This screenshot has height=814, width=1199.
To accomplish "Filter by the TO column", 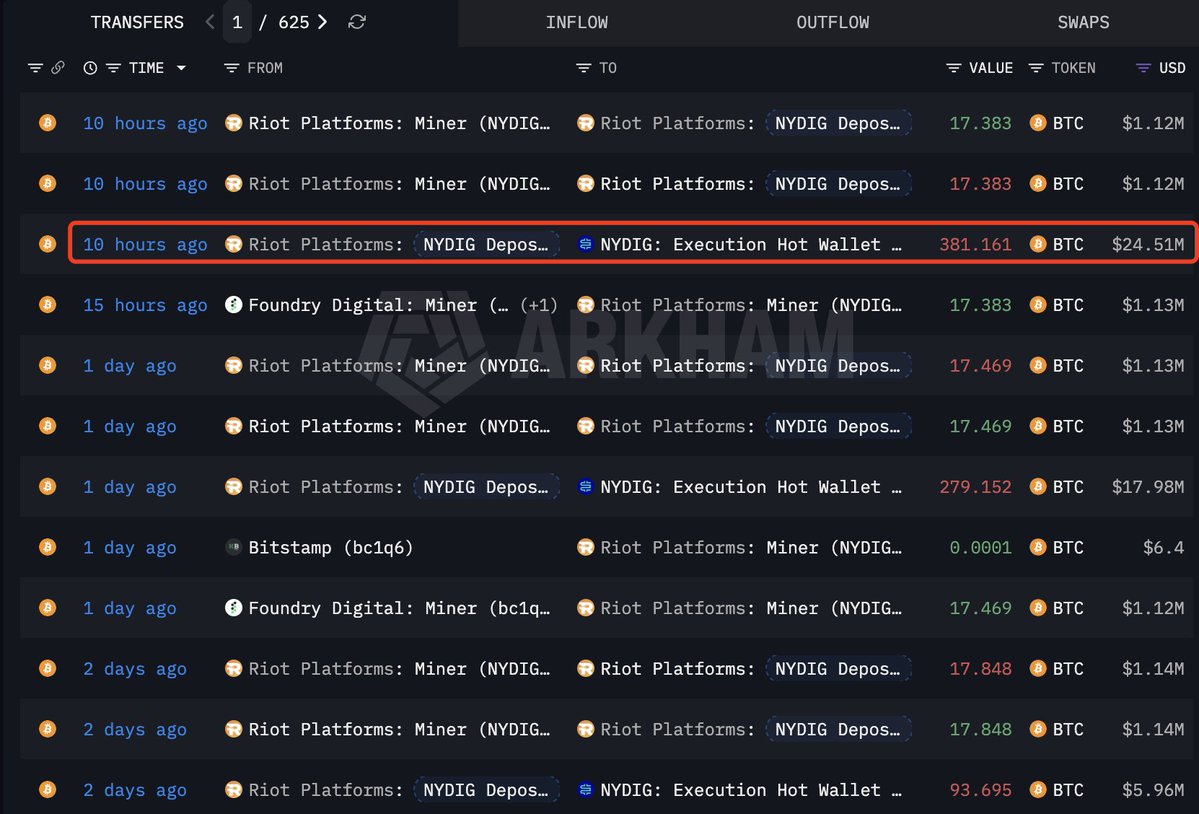I will click(x=583, y=68).
